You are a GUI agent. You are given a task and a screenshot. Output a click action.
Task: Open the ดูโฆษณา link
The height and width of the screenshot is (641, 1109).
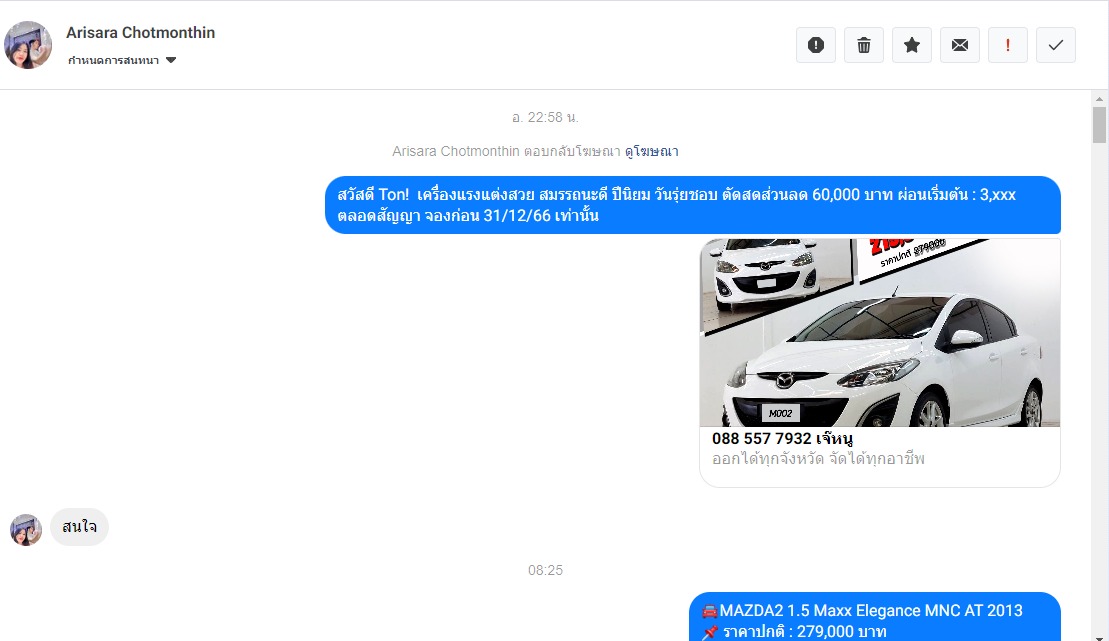(651, 151)
